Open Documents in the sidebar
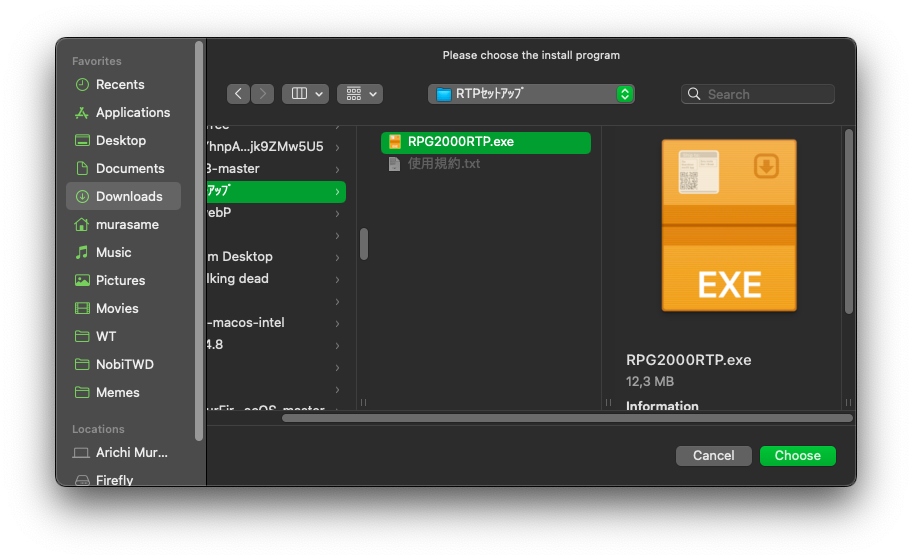The width and height of the screenshot is (912, 560). (x=130, y=169)
